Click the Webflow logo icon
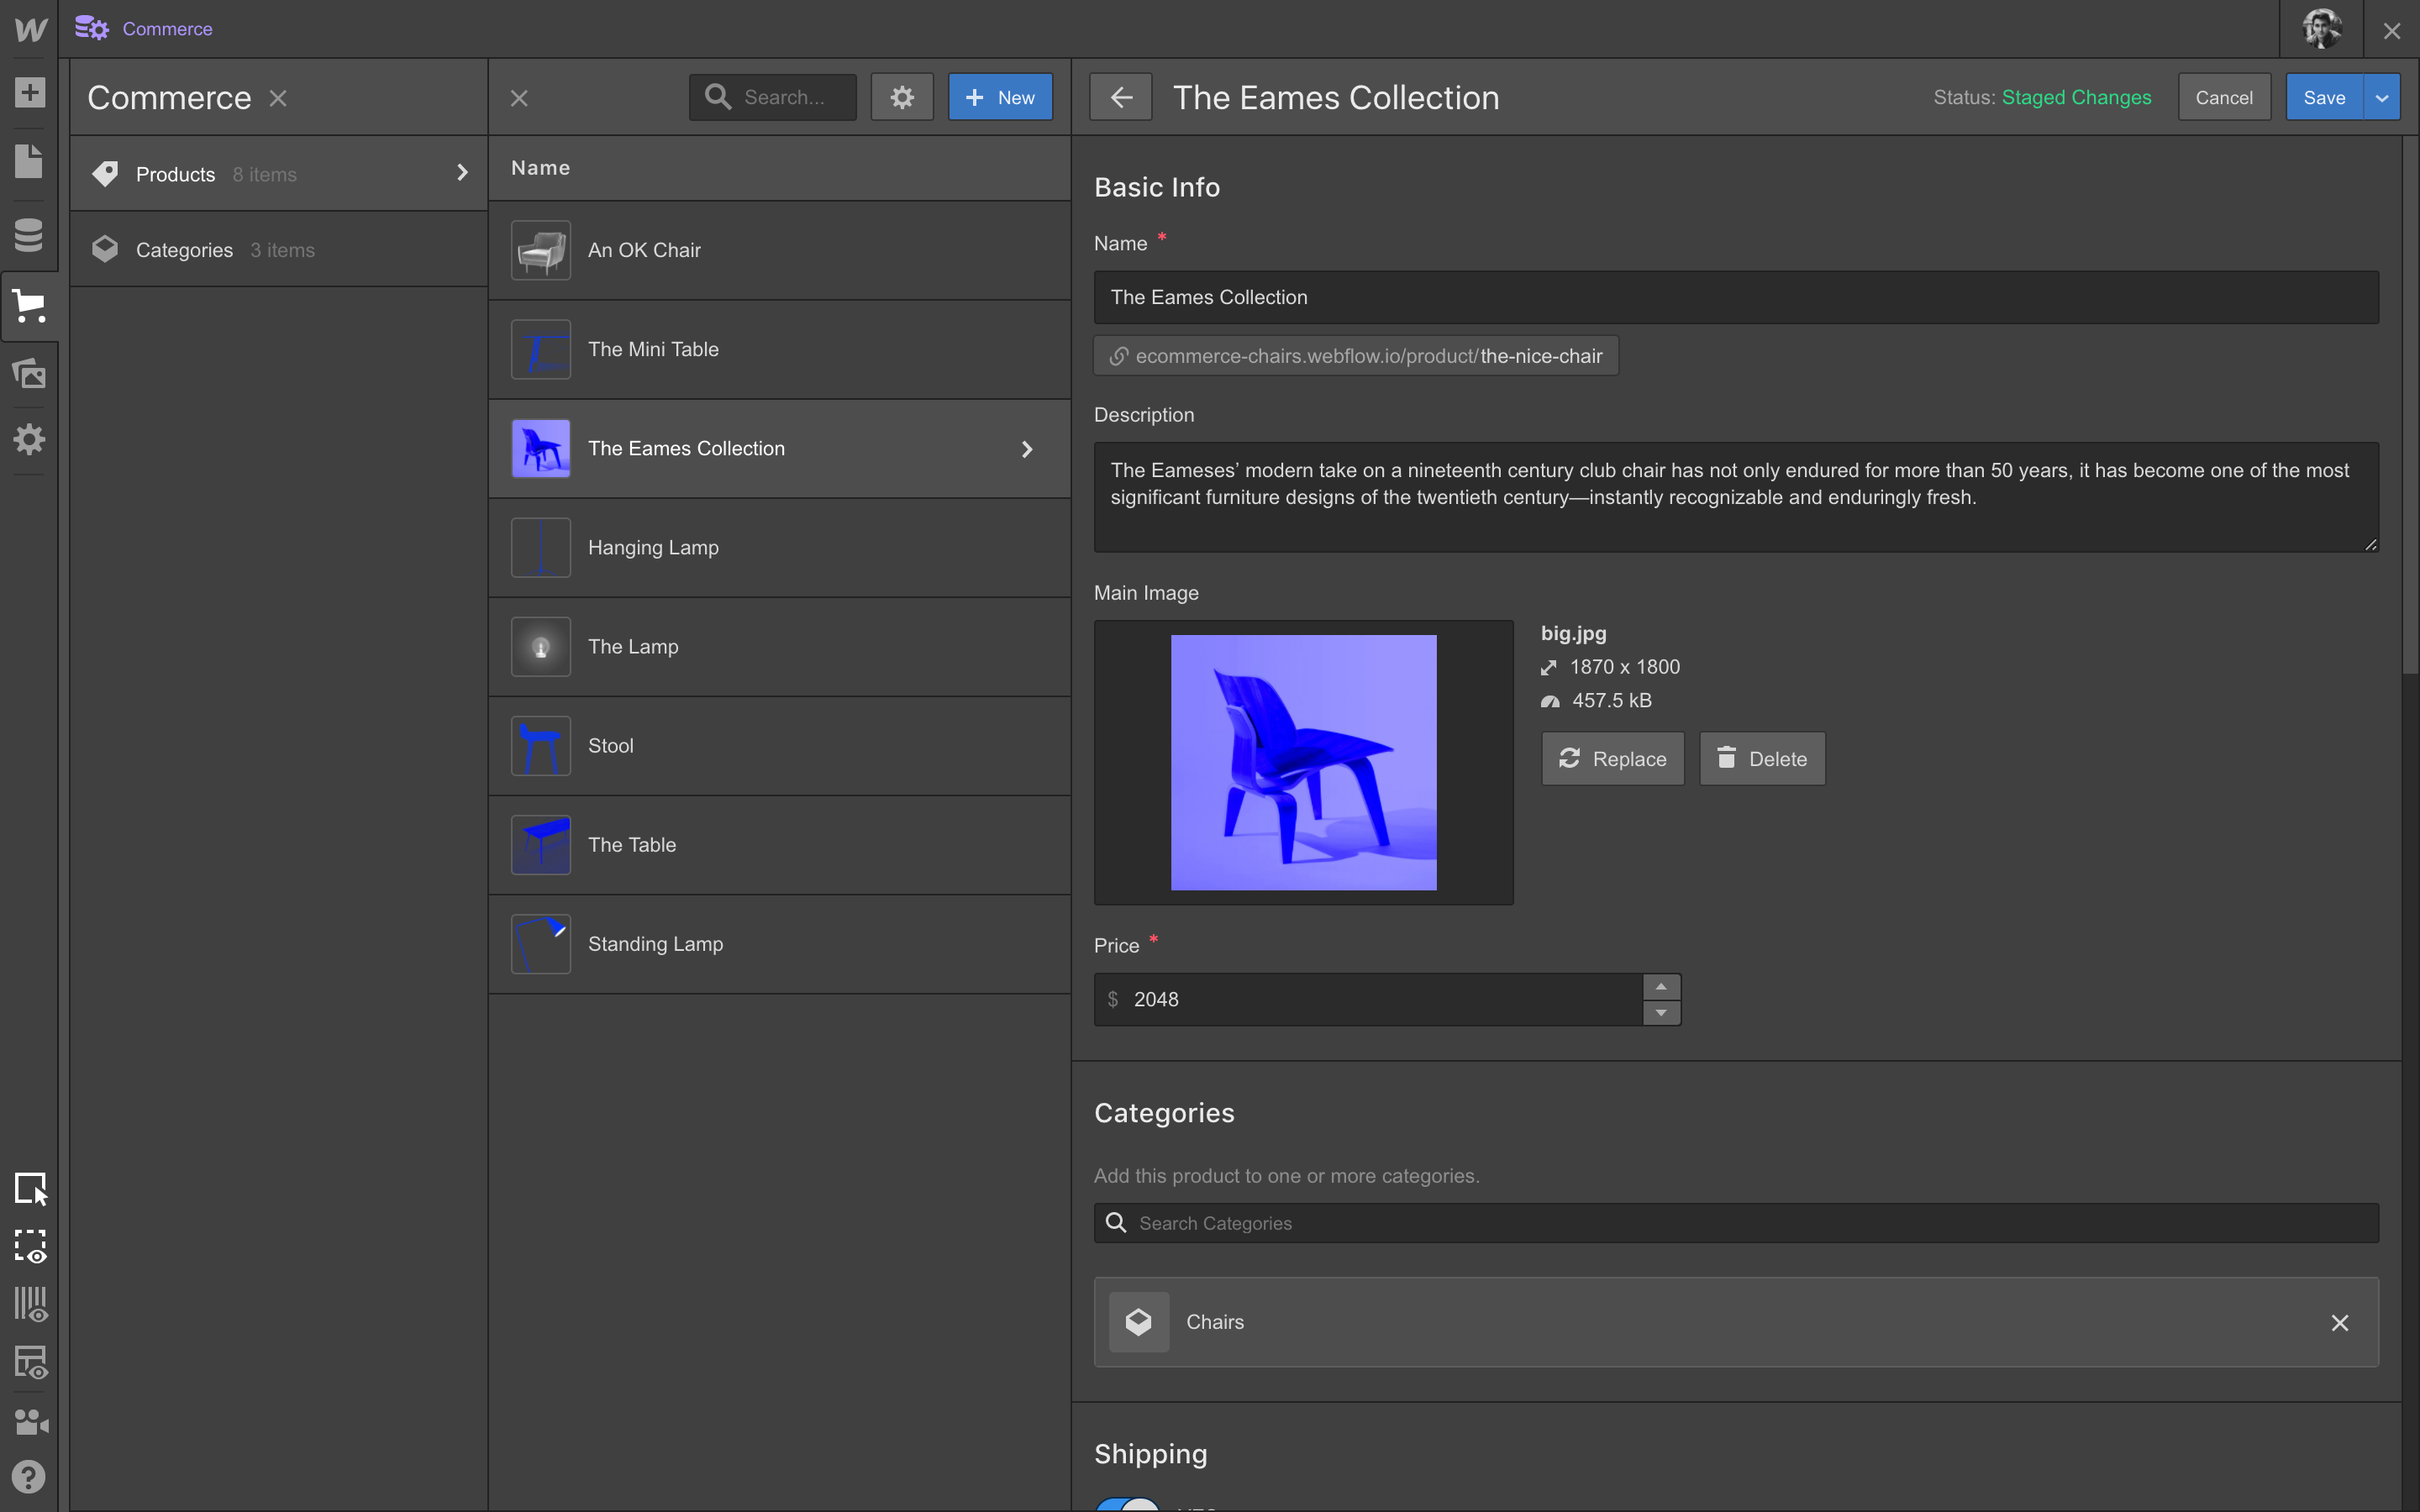This screenshot has height=1512, width=2420. click(30, 29)
